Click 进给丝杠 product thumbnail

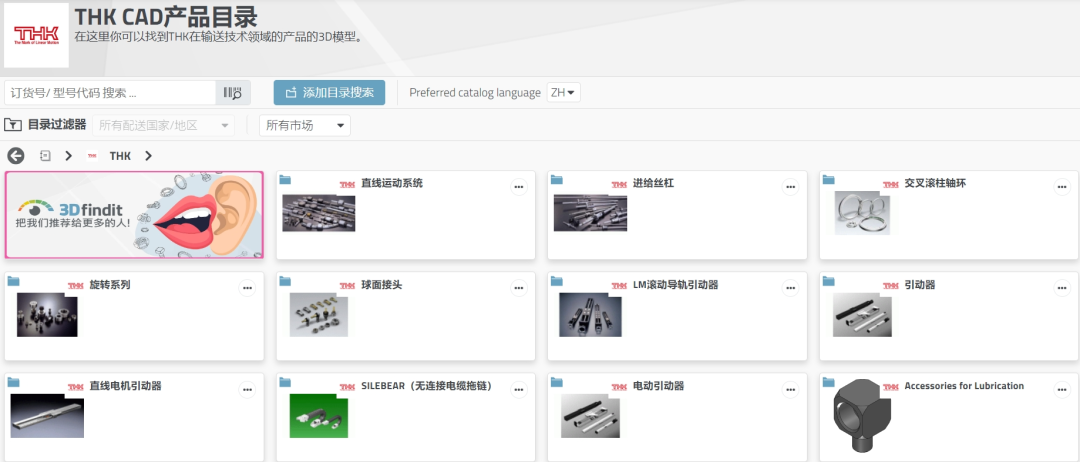[x=591, y=213]
